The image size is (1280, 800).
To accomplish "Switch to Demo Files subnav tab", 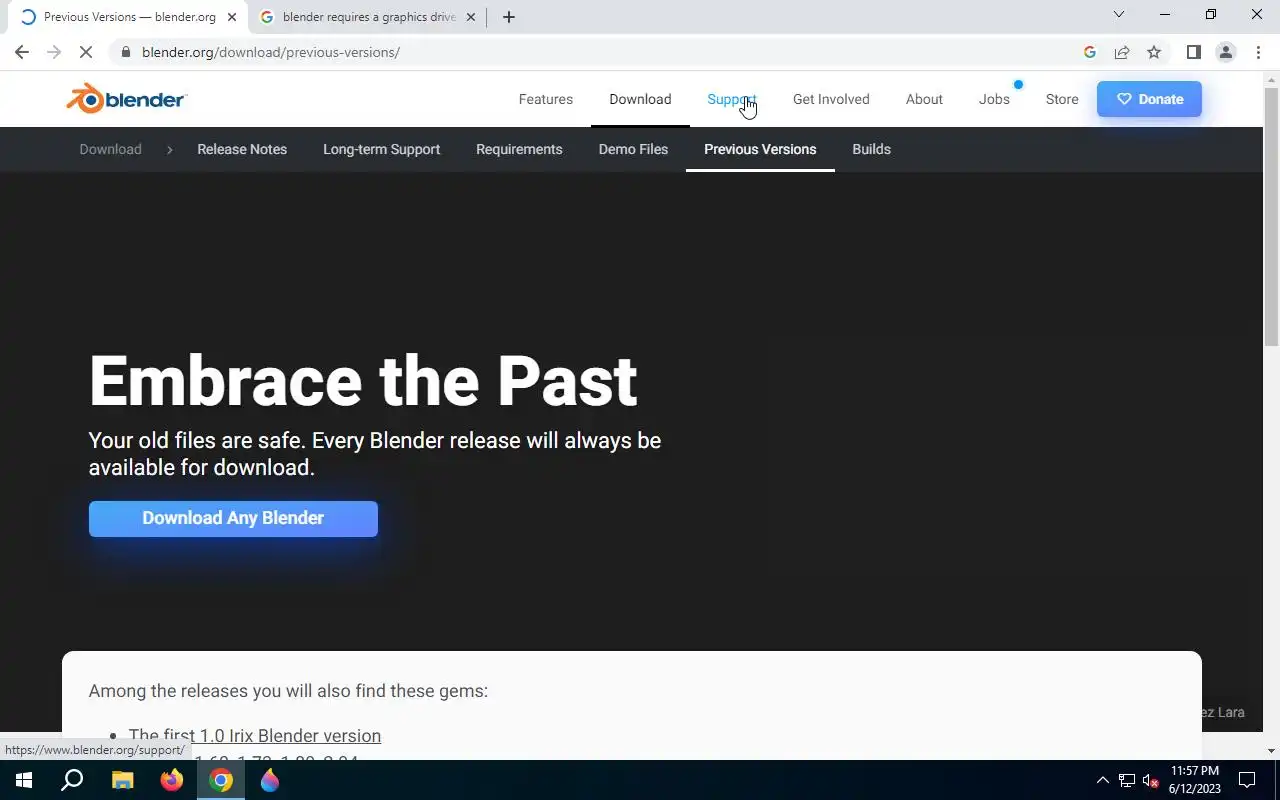I will (633, 149).
